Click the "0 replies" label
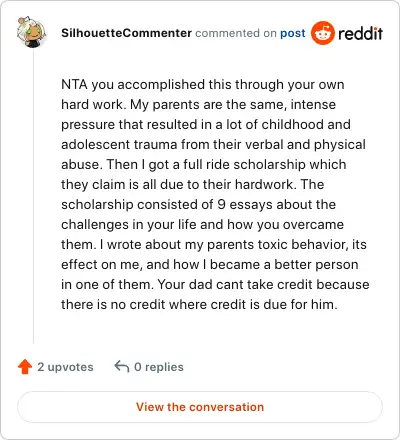 click(159, 367)
